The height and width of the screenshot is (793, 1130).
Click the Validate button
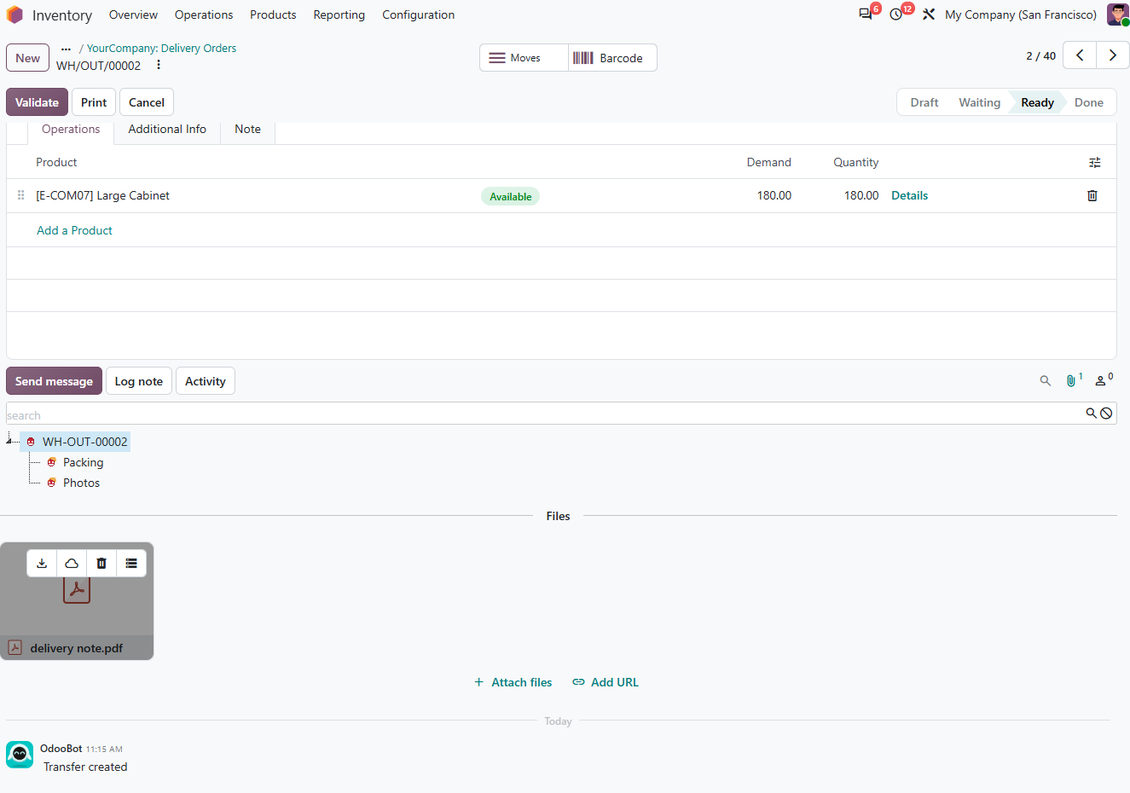[37, 102]
